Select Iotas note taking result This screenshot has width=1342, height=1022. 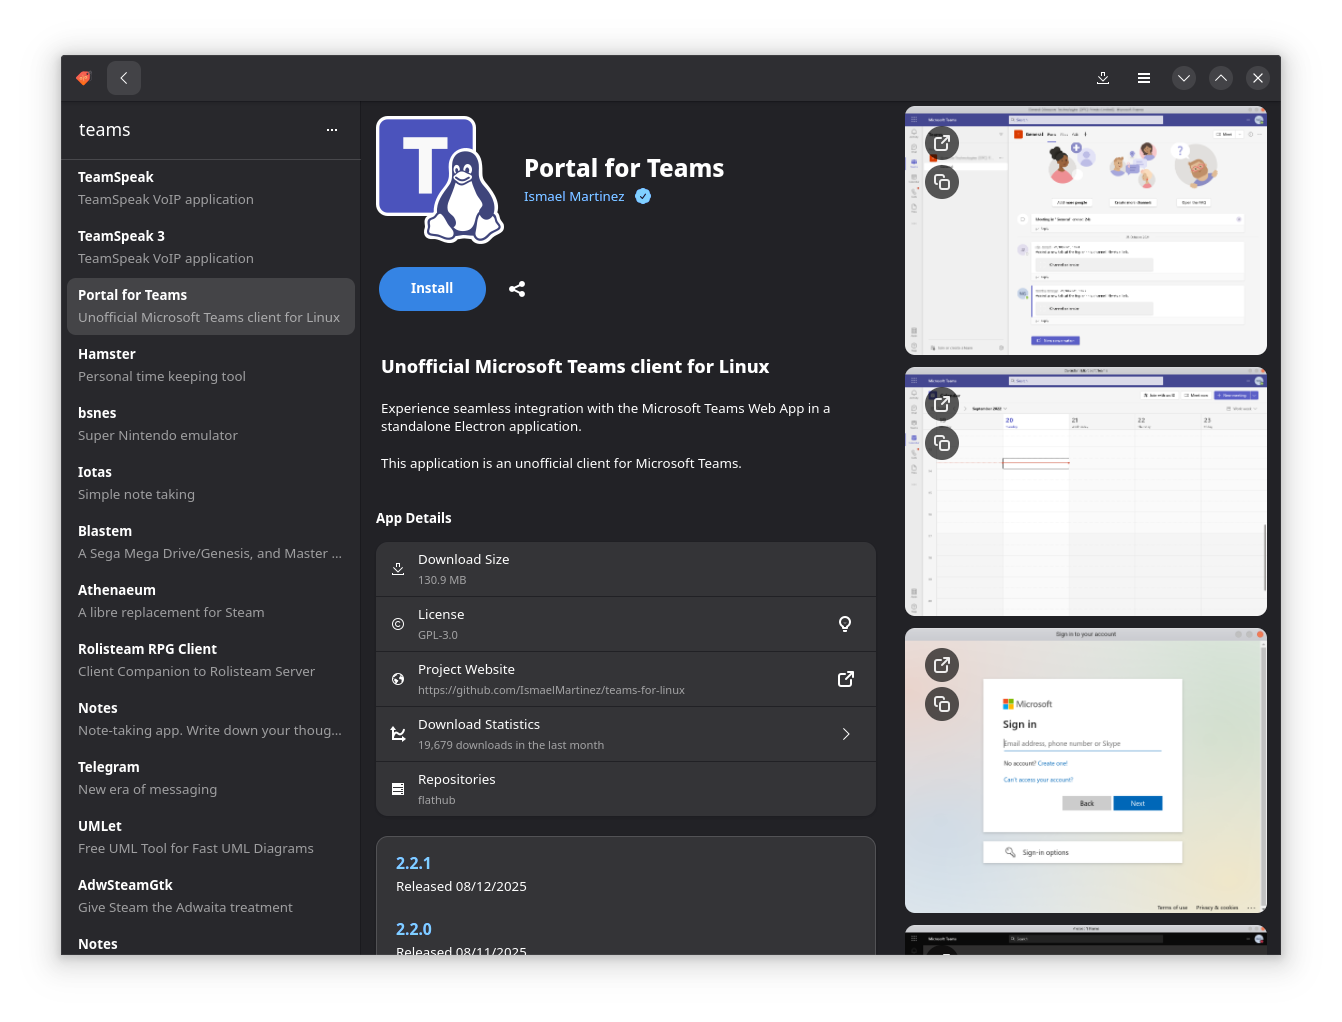click(x=211, y=483)
